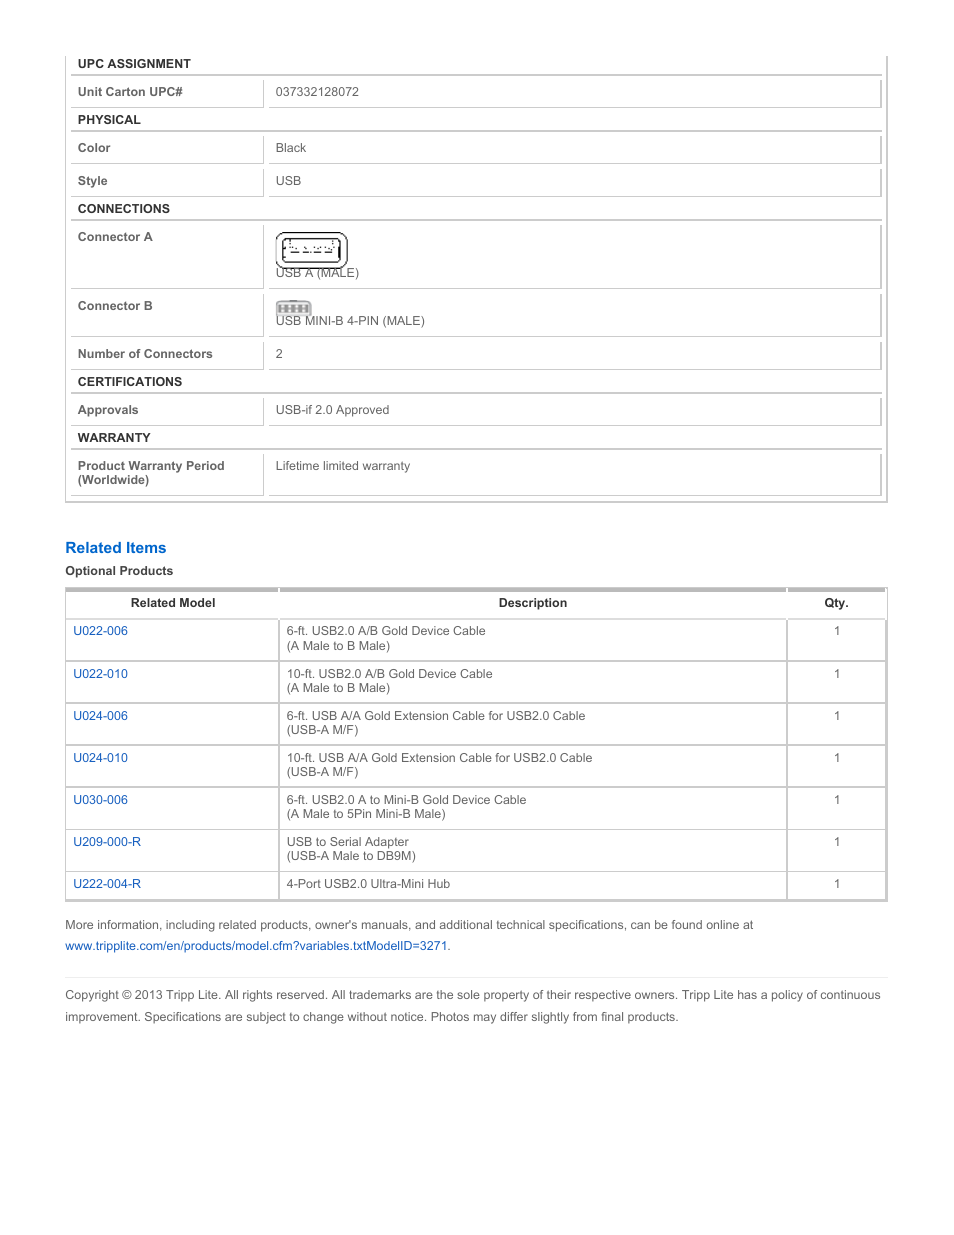The width and height of the screenshot is (954, 1235).
Task: Open the U222-004-R related model link
Action: [107, 884]
